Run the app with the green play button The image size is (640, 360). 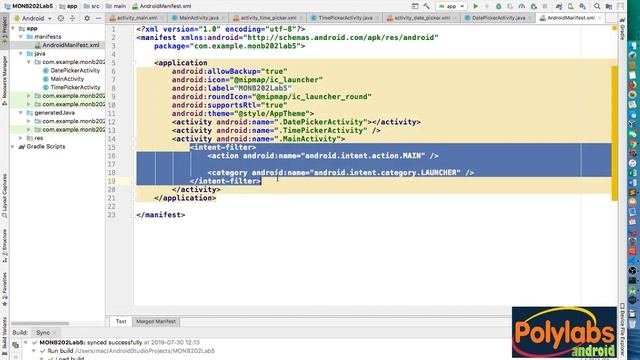point(476,6)
